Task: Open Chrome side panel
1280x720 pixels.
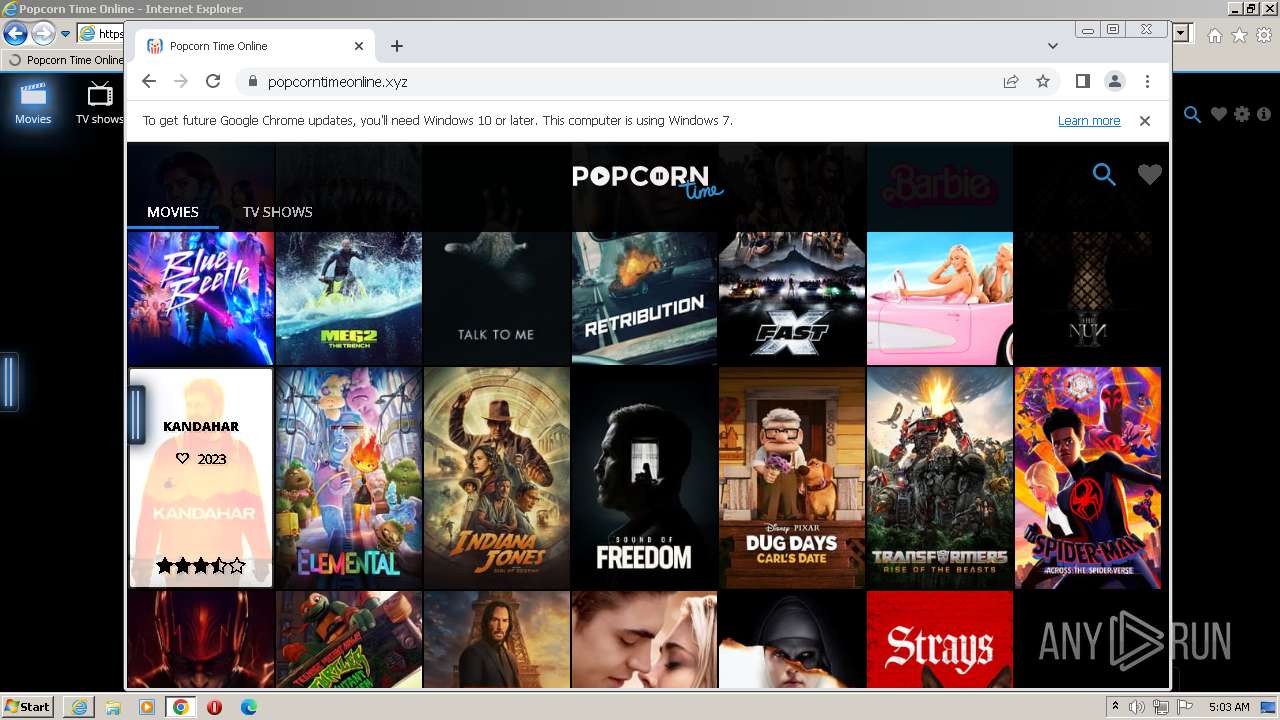Action: click(1082, 81)
